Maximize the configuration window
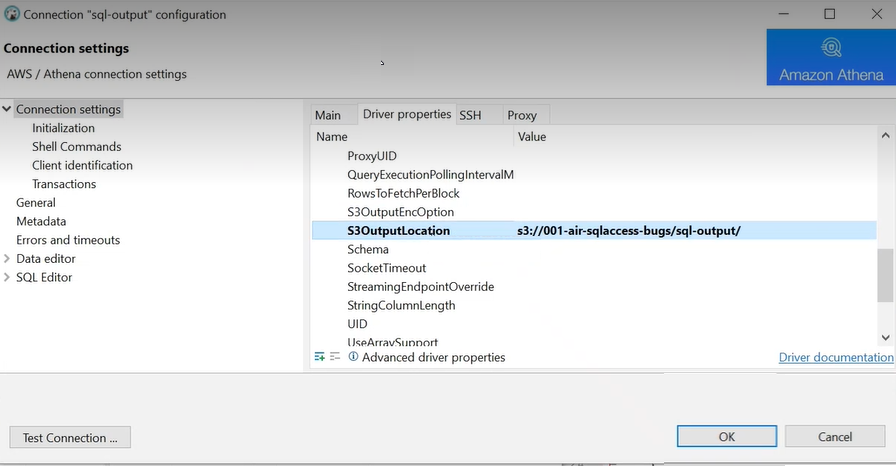 click(x=829, y=14)
